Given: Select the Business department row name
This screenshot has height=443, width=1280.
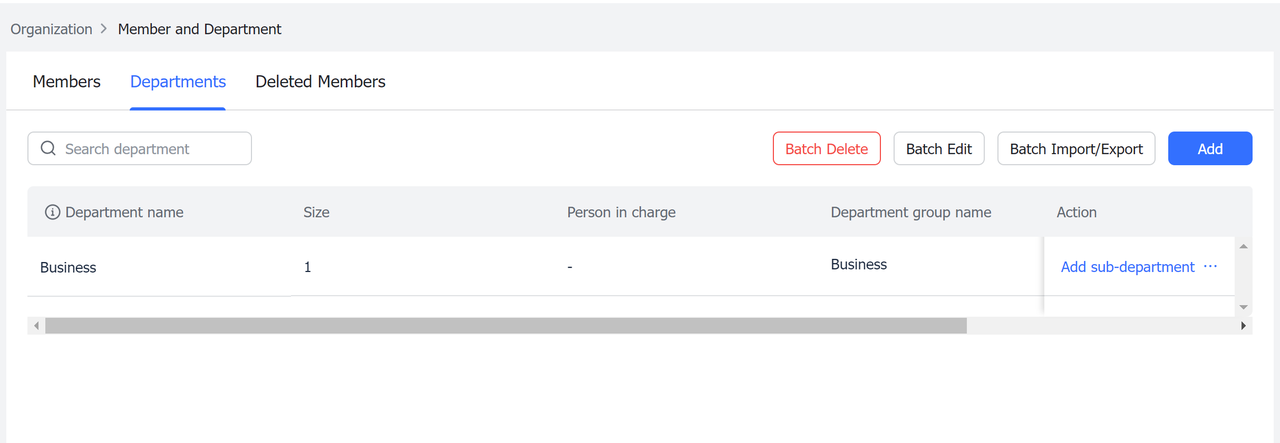Looking at the screenshot, I should tap(68, 268).
